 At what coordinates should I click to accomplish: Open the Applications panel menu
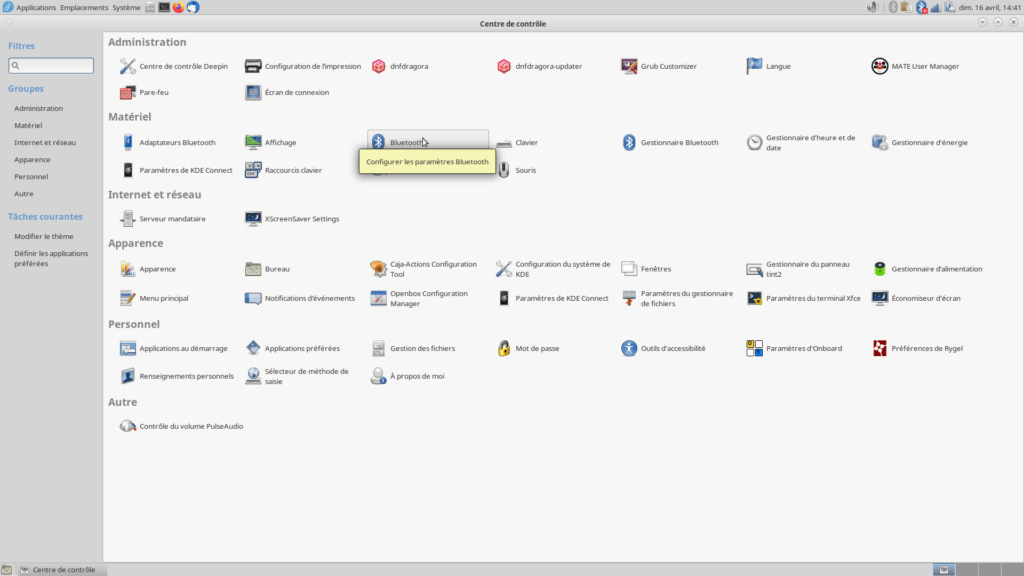tap(36, 7)
